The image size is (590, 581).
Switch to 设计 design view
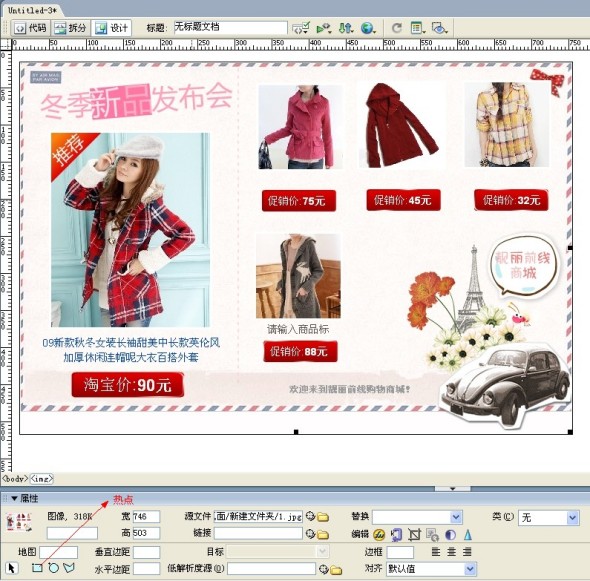[x=111, y=28]
